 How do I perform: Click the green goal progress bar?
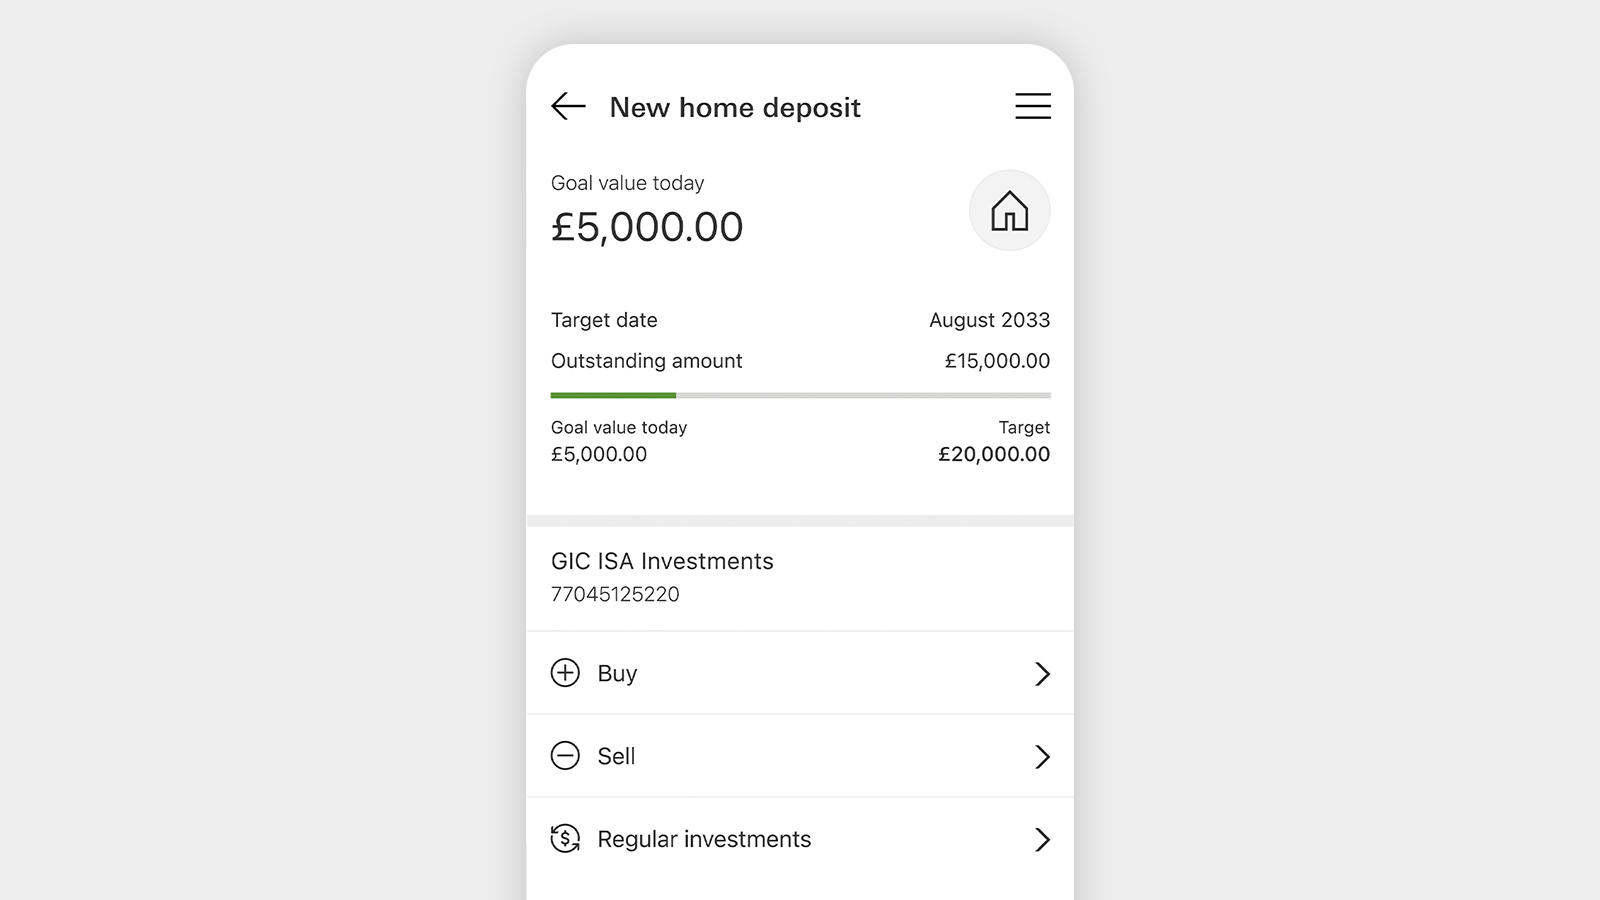(x=613, y=395)
